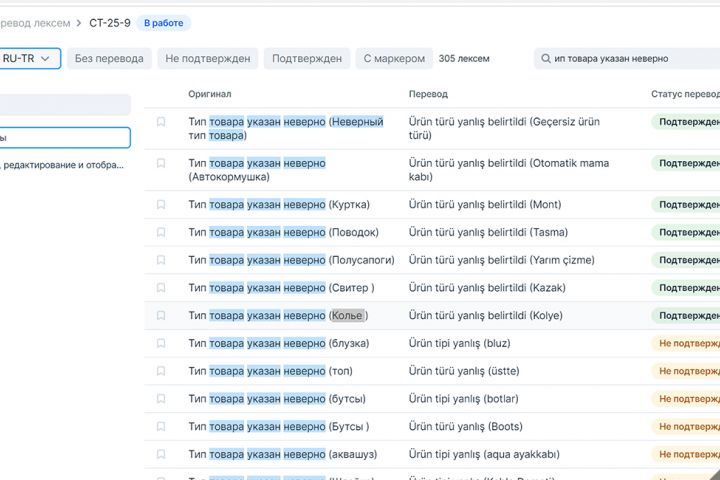Click the search magnifier icon

[x=545, y=59]
